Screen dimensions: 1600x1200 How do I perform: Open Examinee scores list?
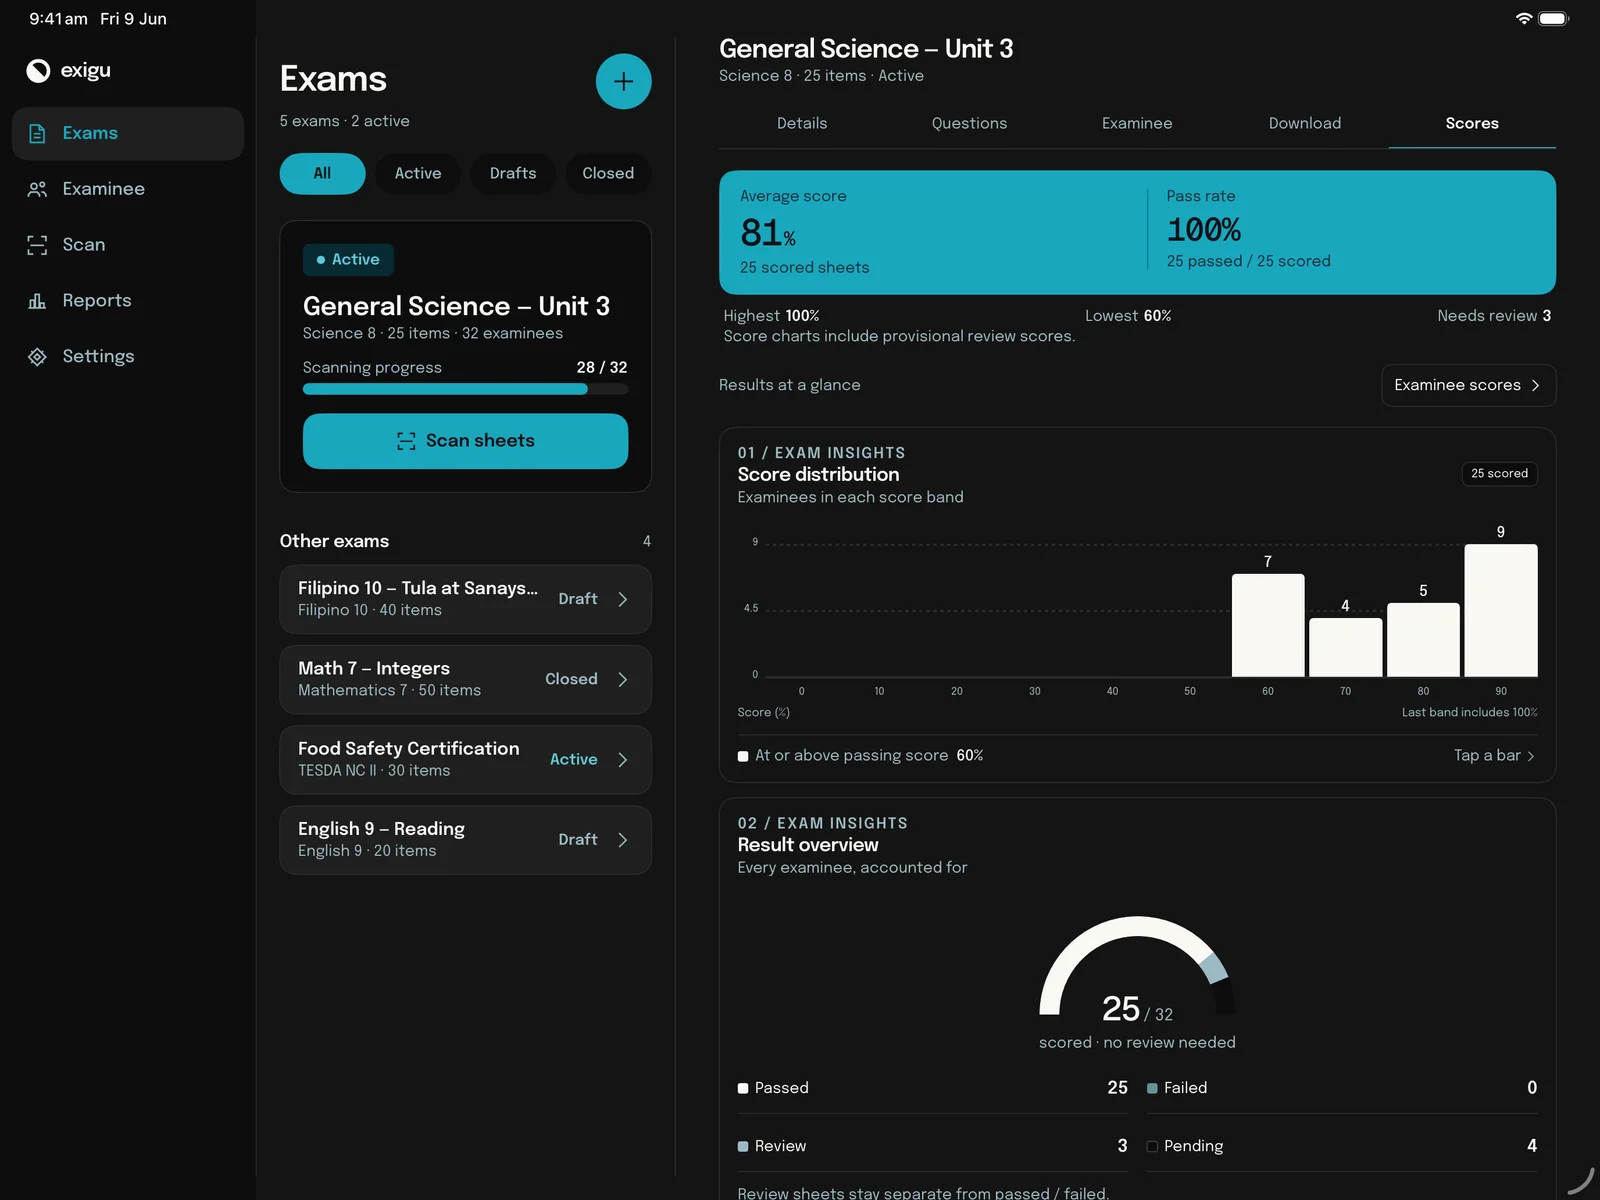coord(1468,385)
